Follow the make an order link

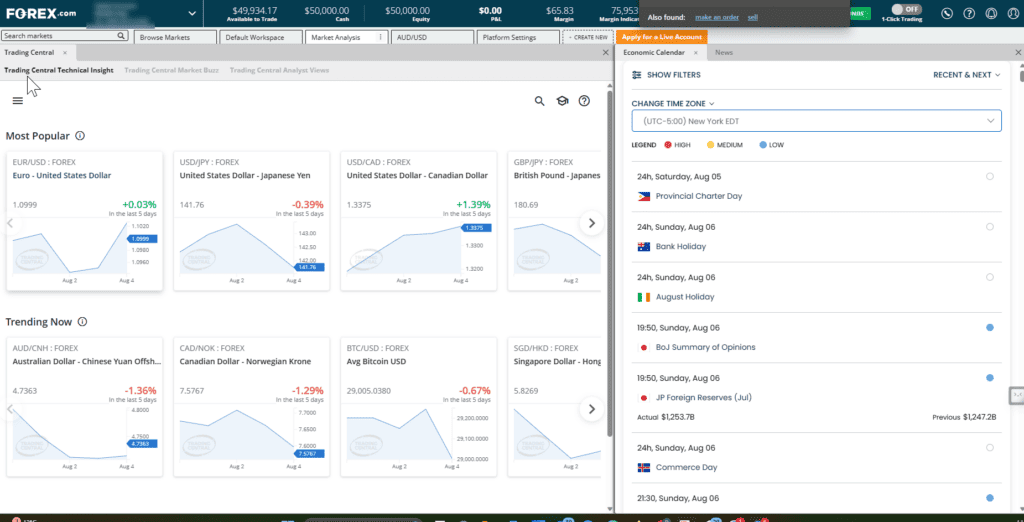coord(717,17)
